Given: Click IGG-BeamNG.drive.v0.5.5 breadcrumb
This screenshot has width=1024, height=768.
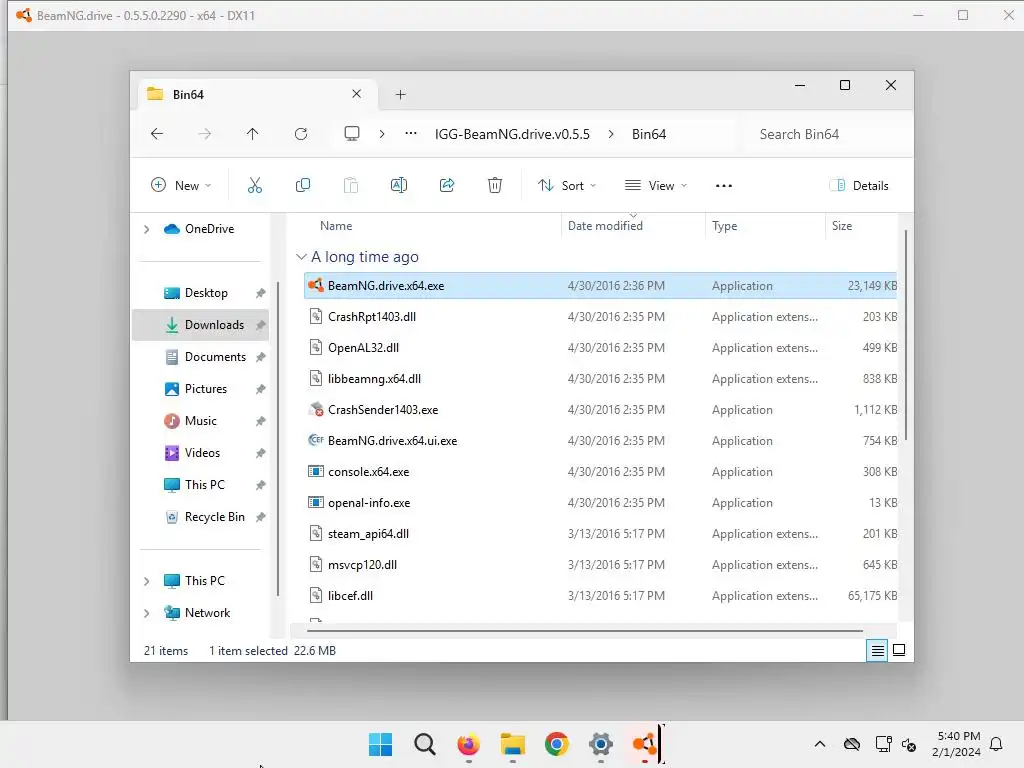Looking at the screenshot, I should tap(512, 134).
